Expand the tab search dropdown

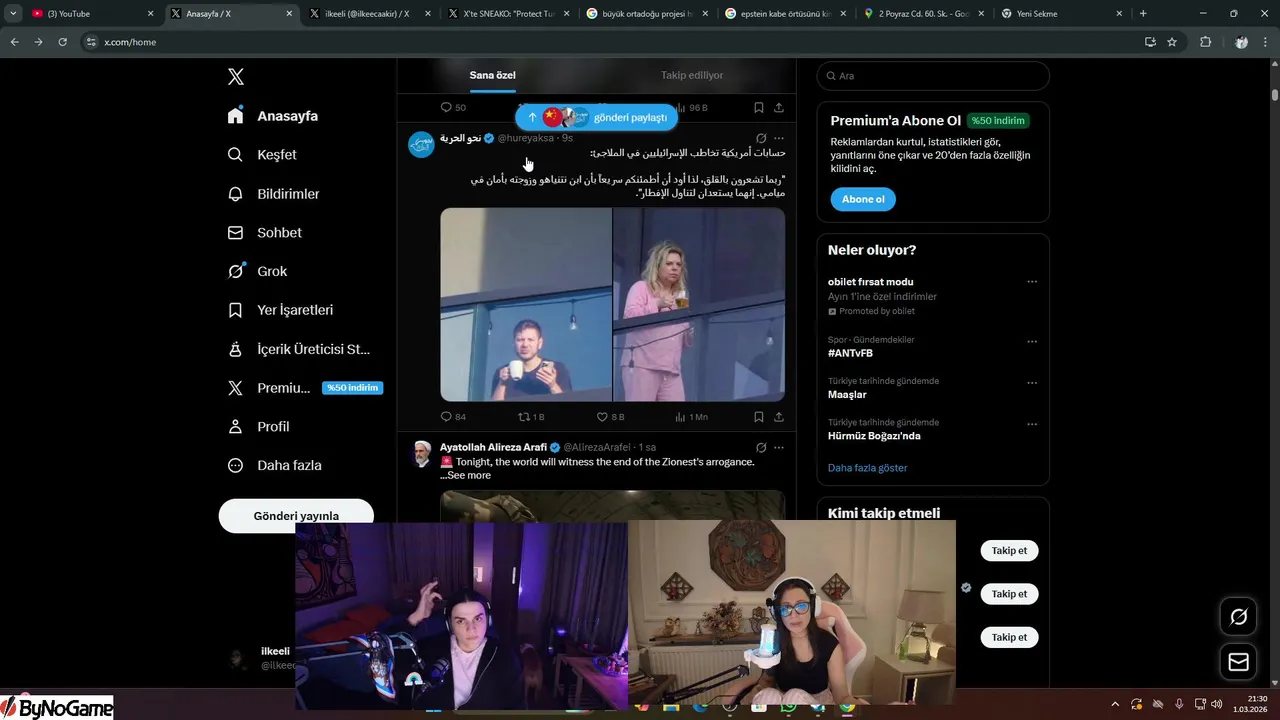coord(13,14)
